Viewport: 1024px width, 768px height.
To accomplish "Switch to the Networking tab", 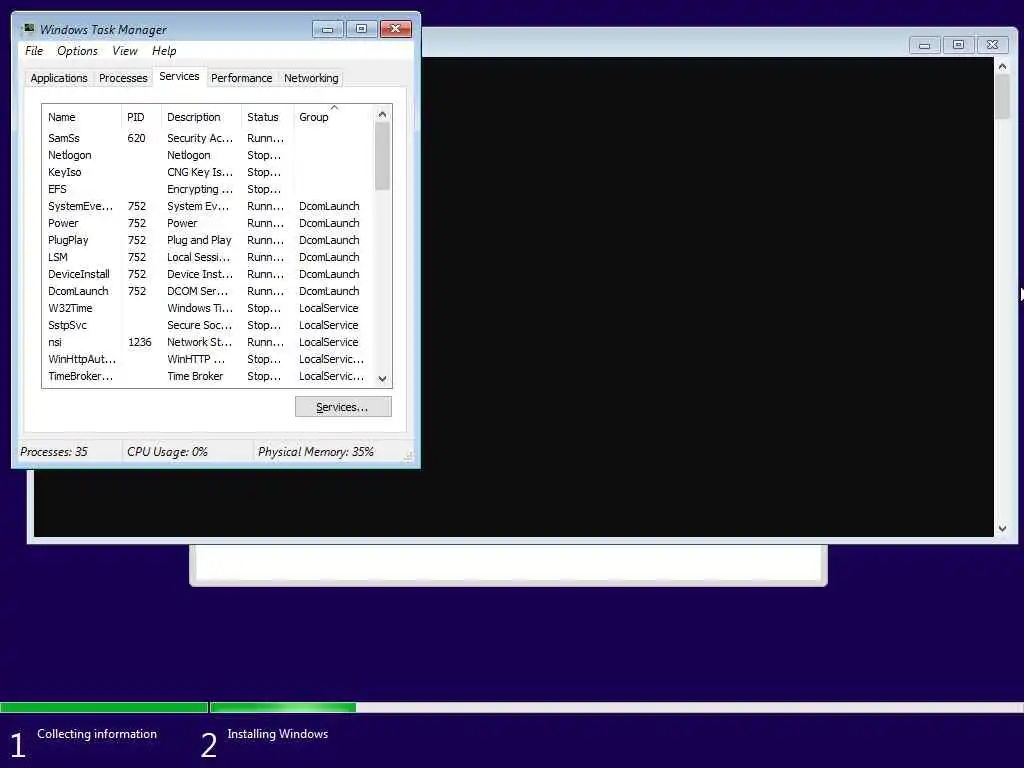I will tap(311, 78).
